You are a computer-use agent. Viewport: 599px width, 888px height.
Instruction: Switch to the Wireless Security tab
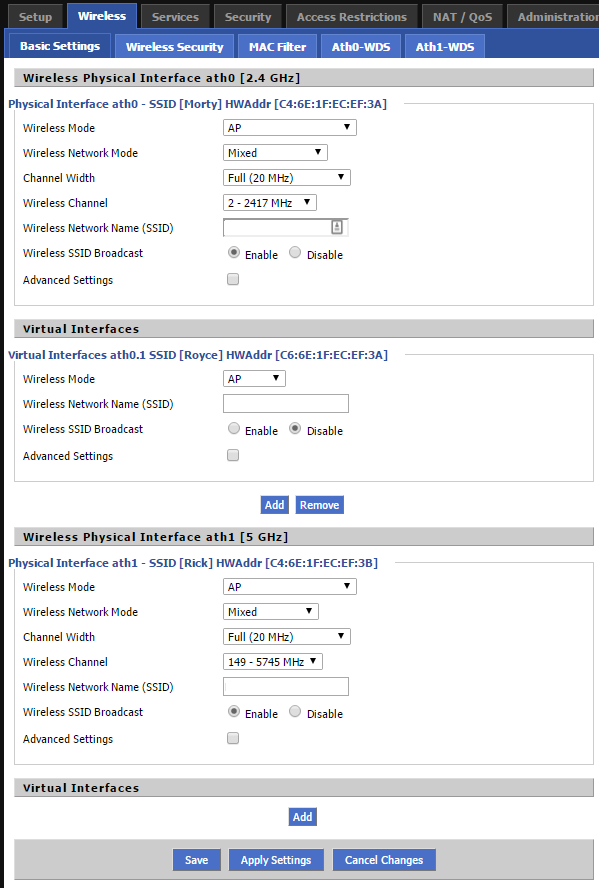173,45
